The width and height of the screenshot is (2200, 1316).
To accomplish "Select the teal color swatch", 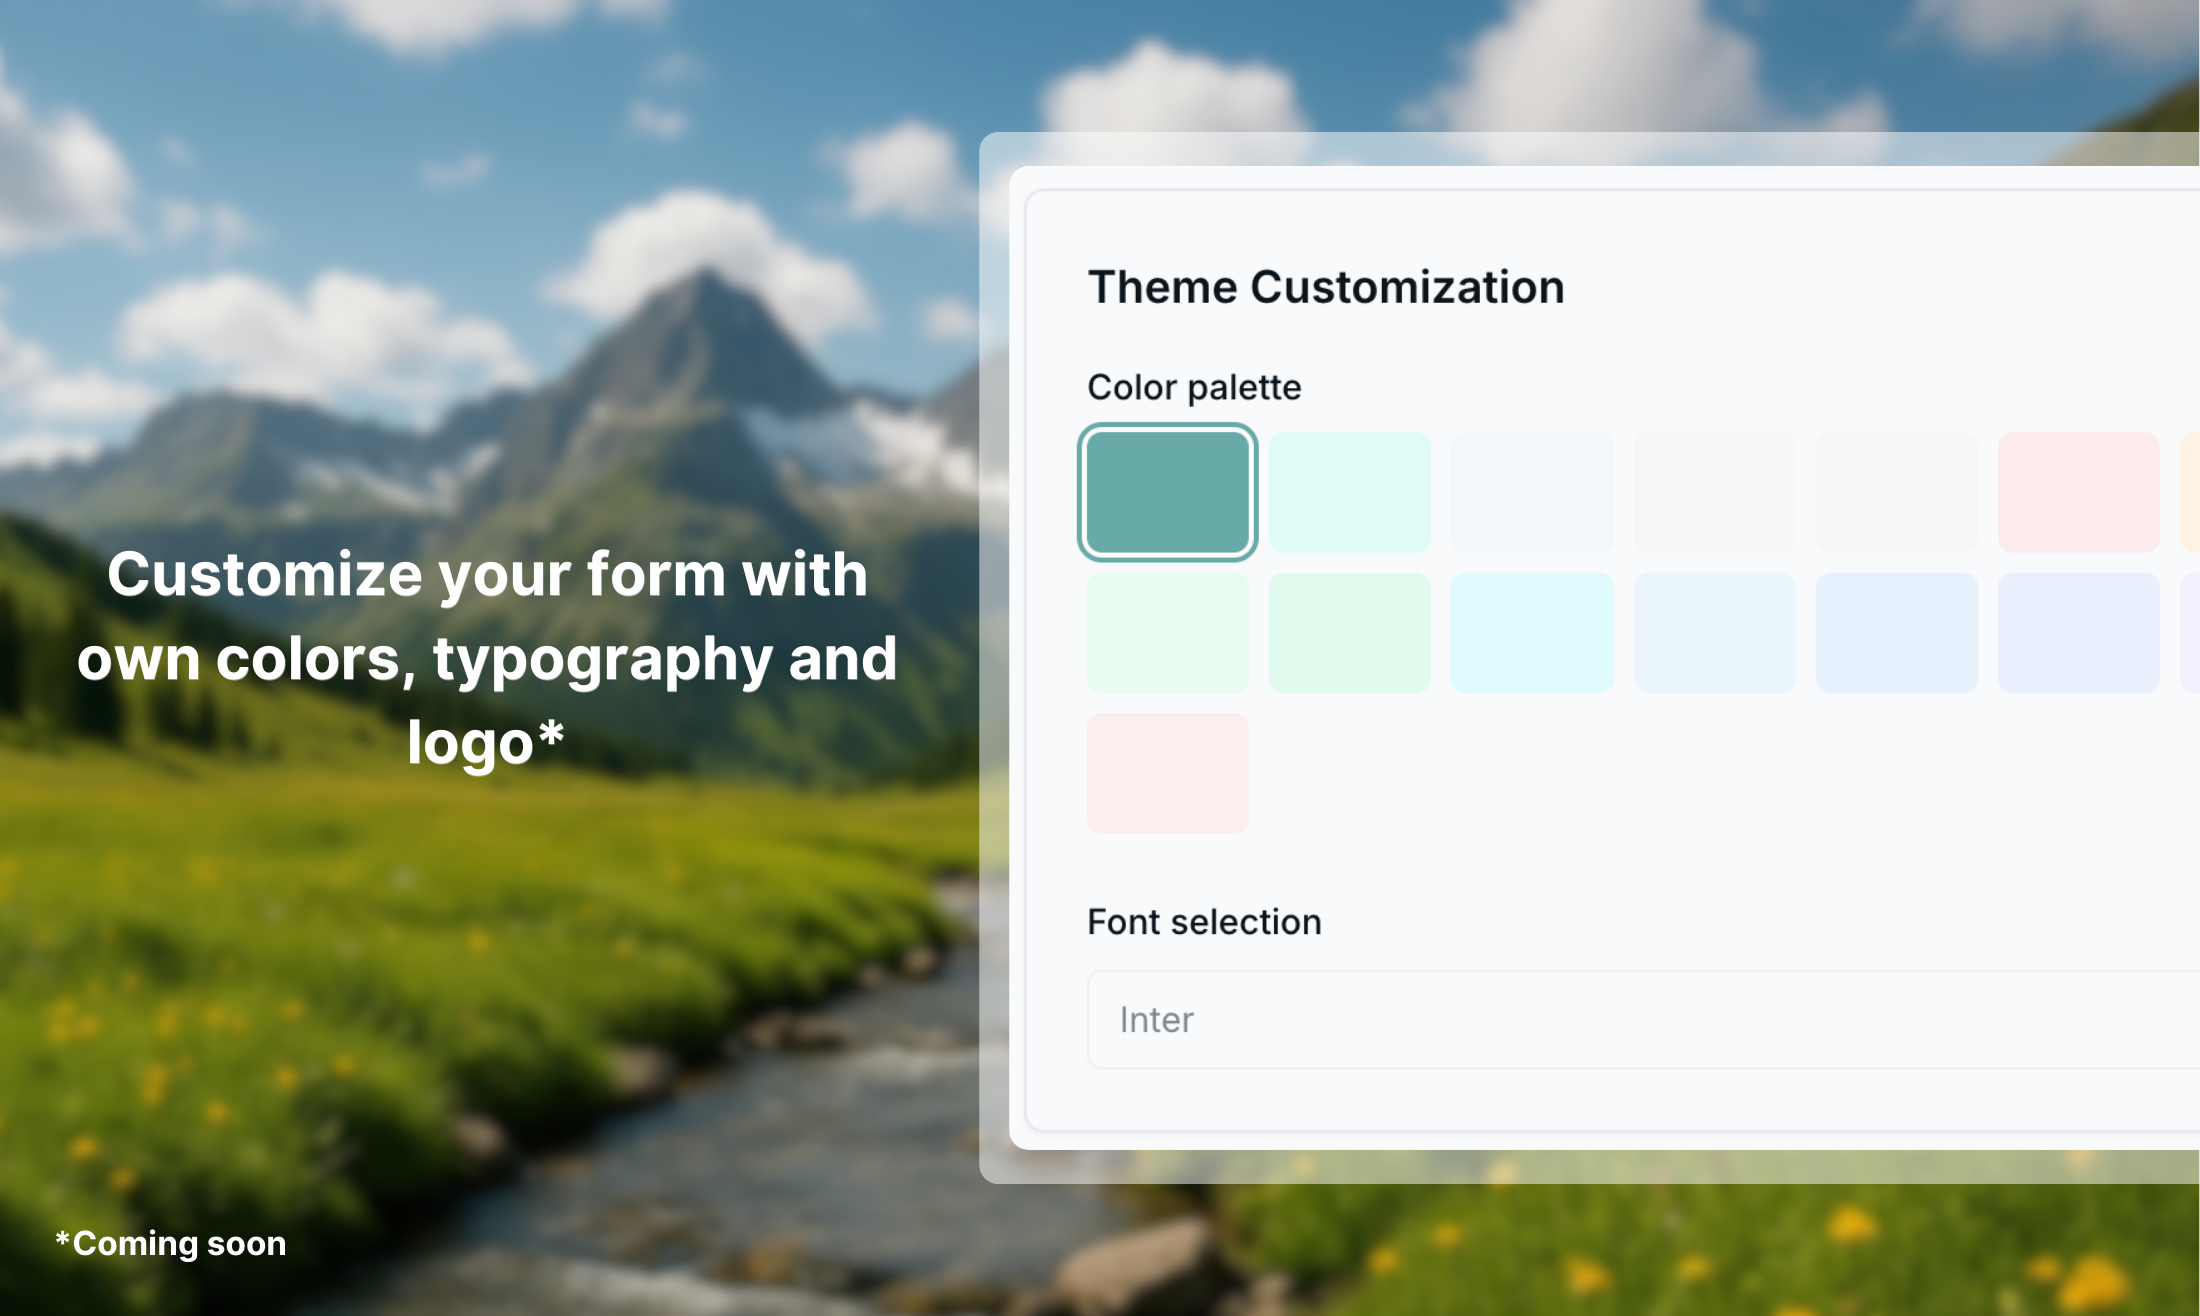I will click(1167, 492).
